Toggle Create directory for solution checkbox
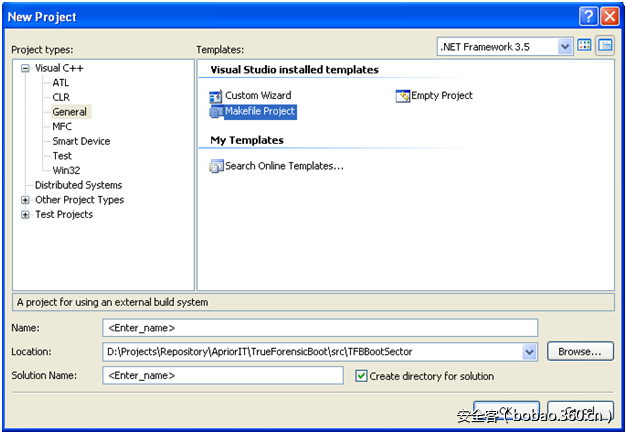Viewport: 627px width, 434px height. coord(362,376)
